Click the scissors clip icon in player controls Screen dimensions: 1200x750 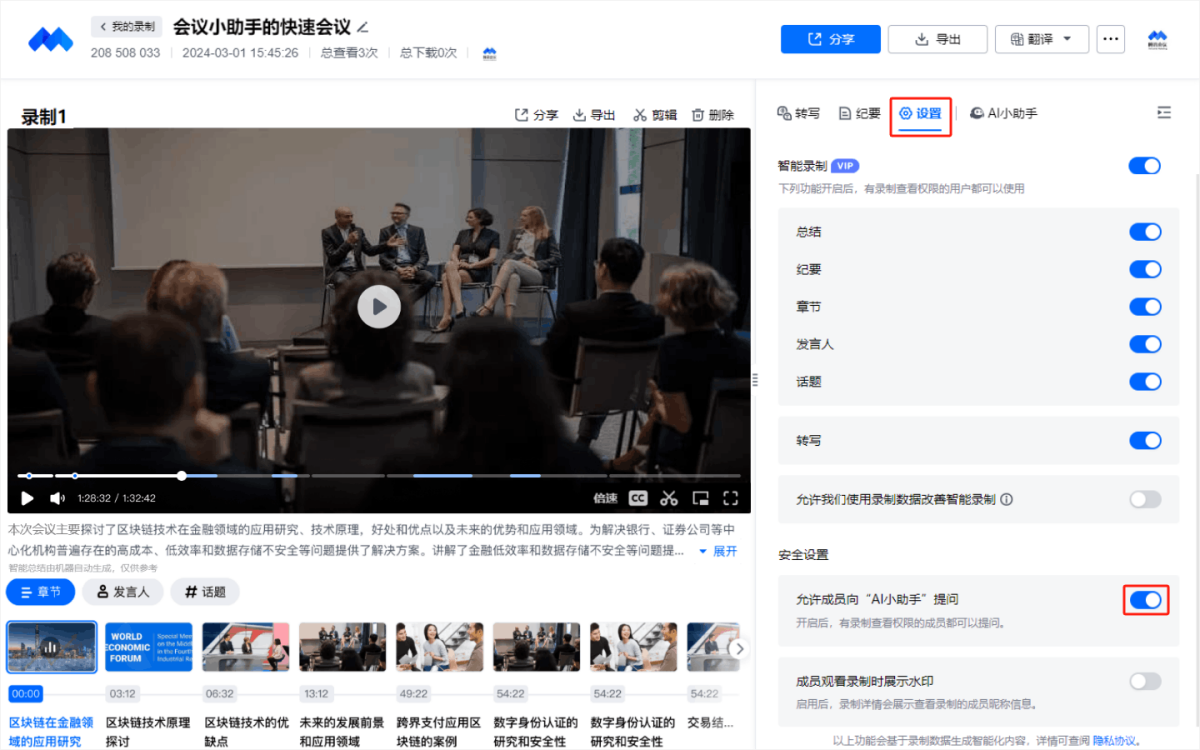coord(669,498)
